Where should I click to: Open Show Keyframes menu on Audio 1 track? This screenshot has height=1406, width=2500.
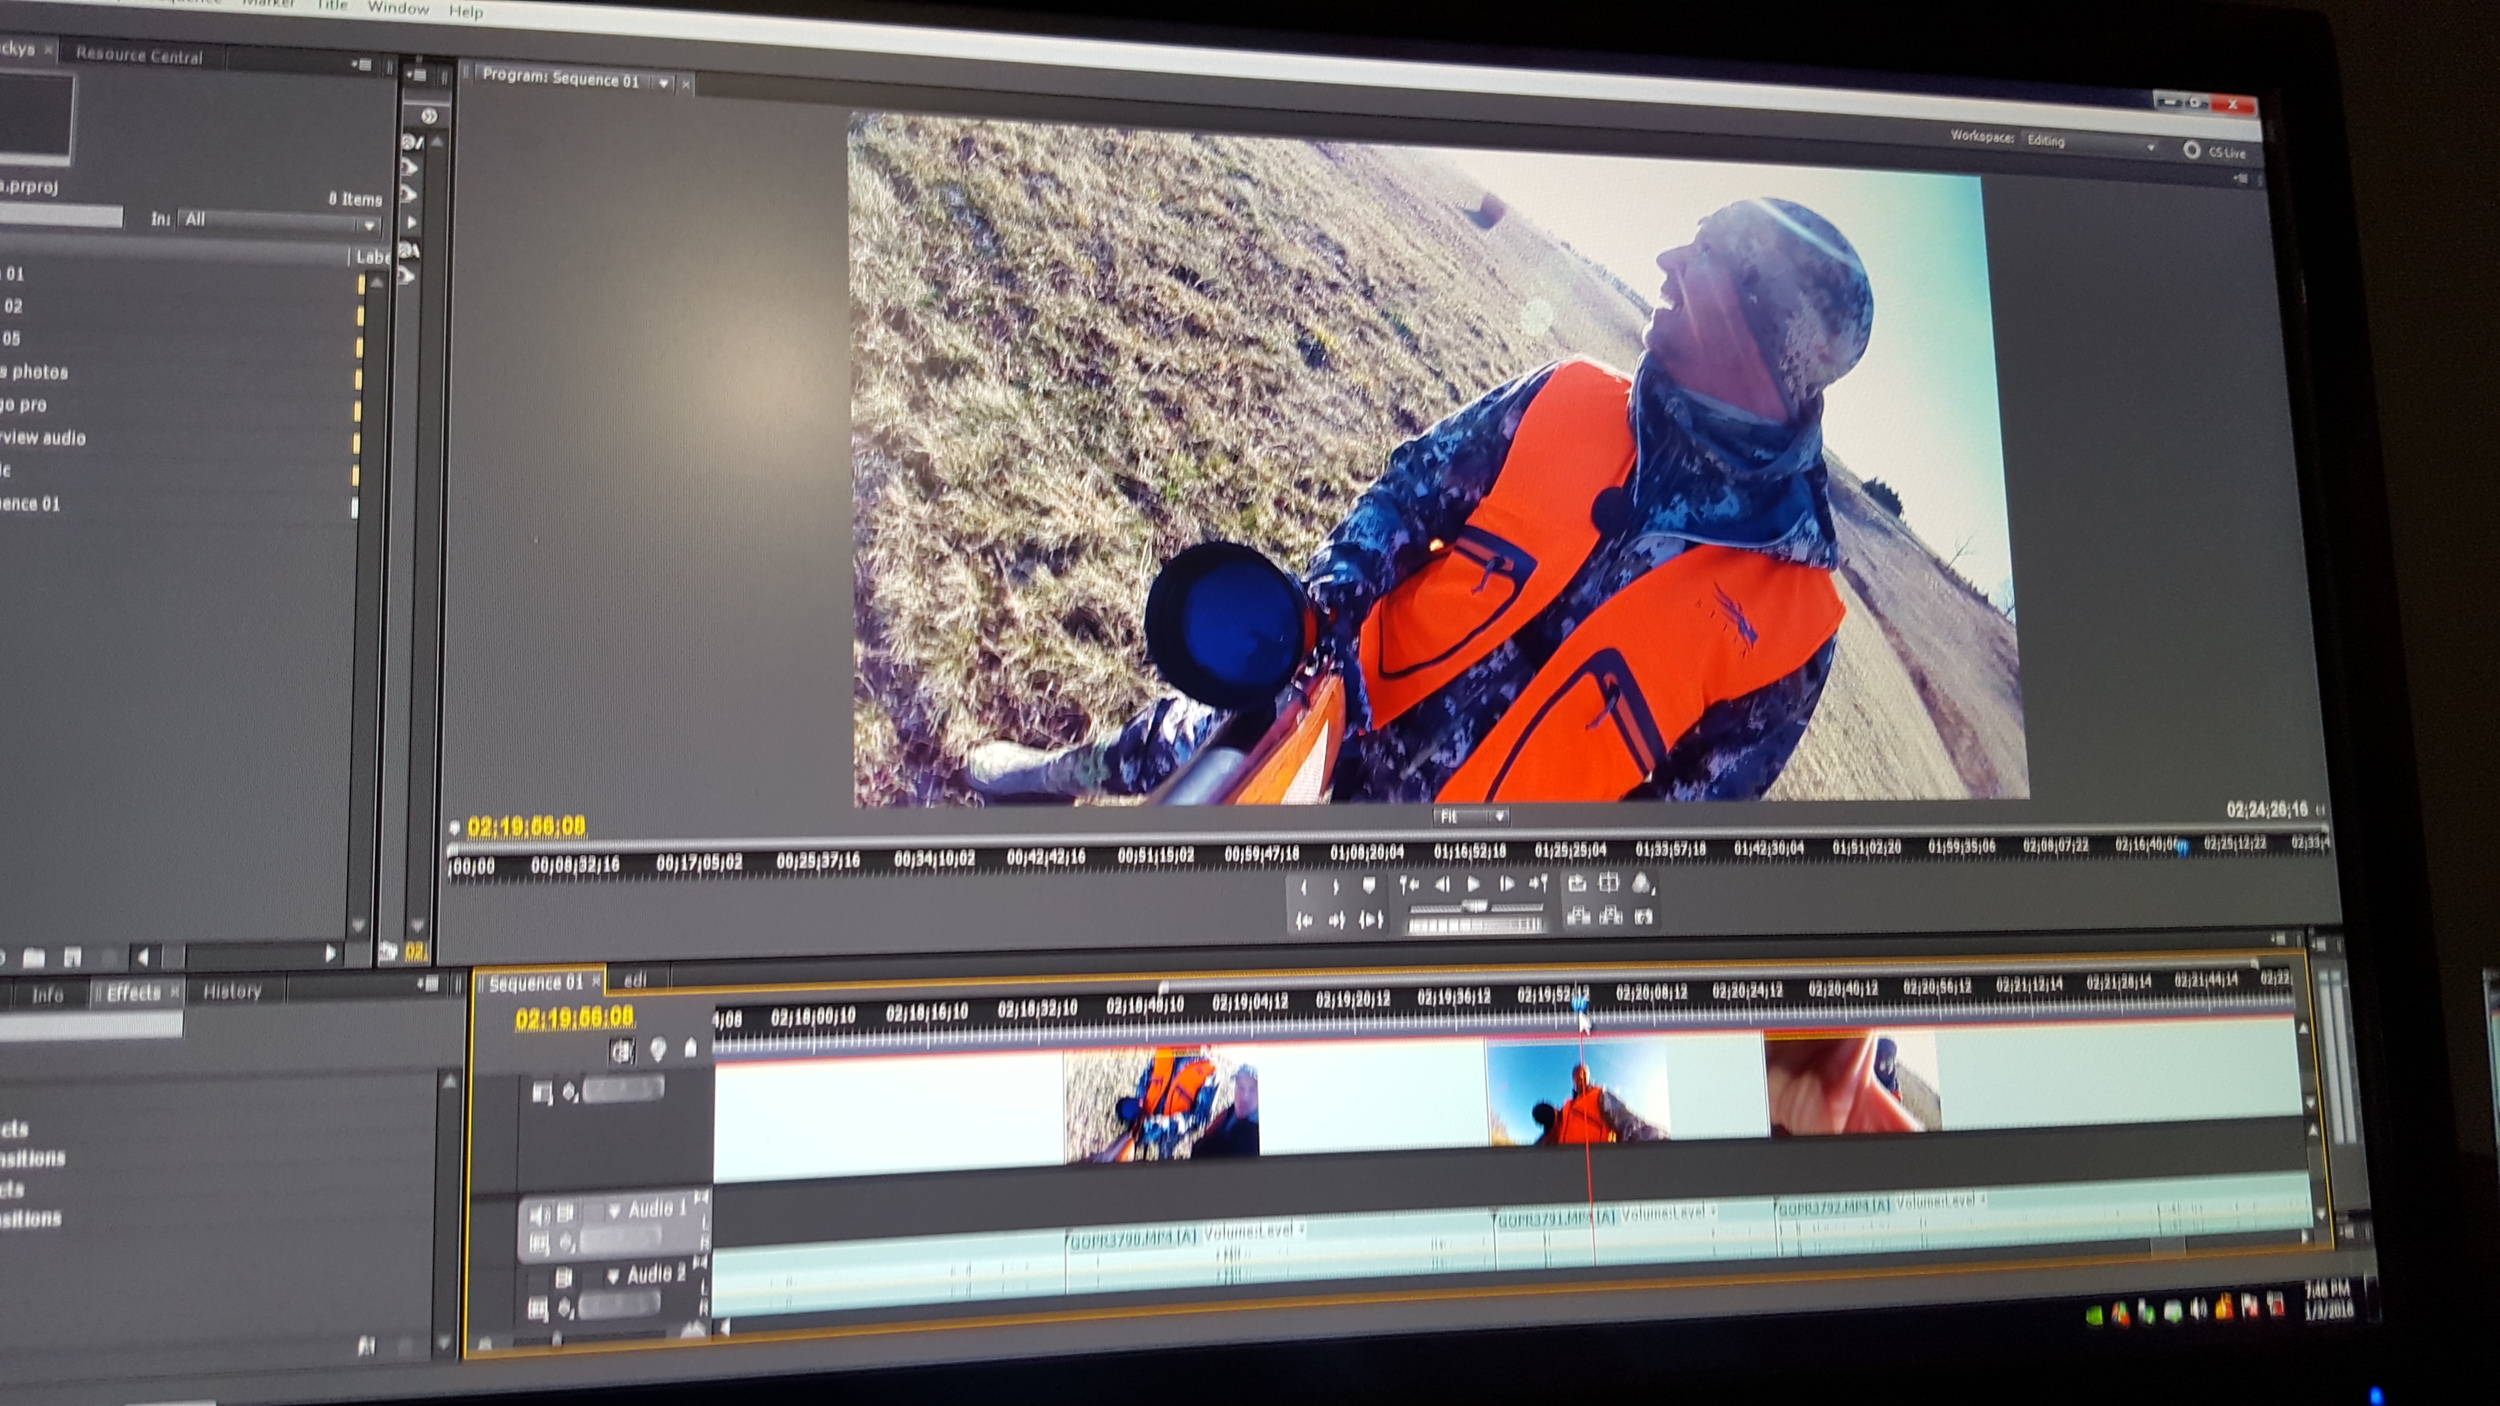pos(567,1243)
